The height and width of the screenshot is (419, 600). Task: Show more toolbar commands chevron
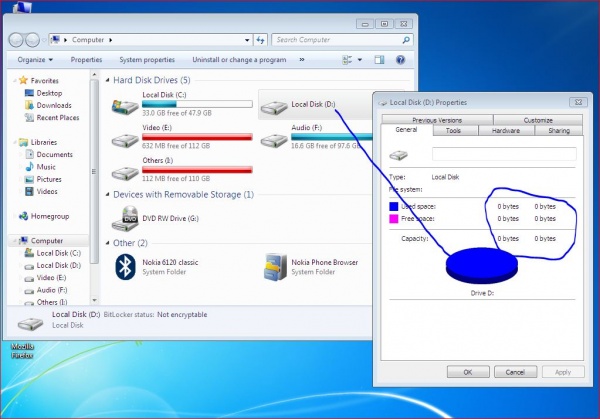[302, 60]
